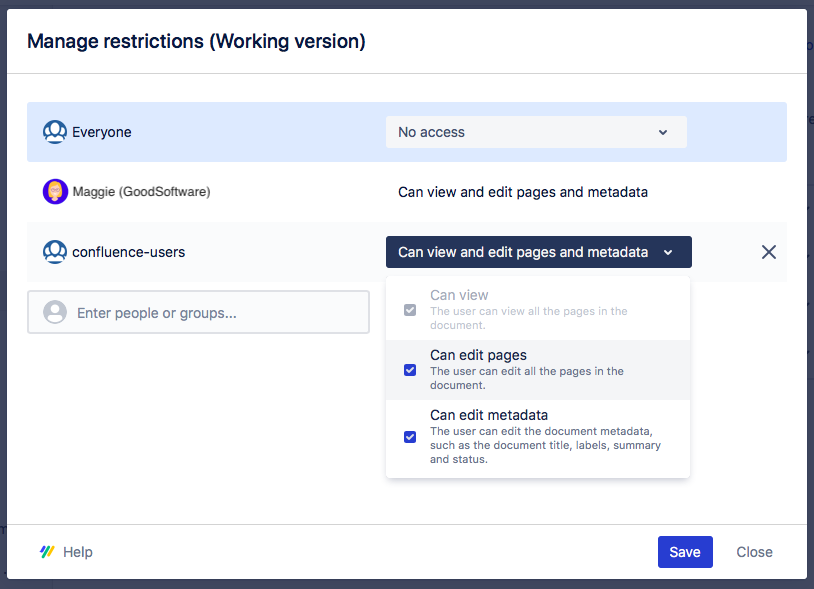The height and width of the screenshot is (589, 814).
Task: Uncheck the 'Can edit metadata' checkbox
Action: [x=409, y=437]
